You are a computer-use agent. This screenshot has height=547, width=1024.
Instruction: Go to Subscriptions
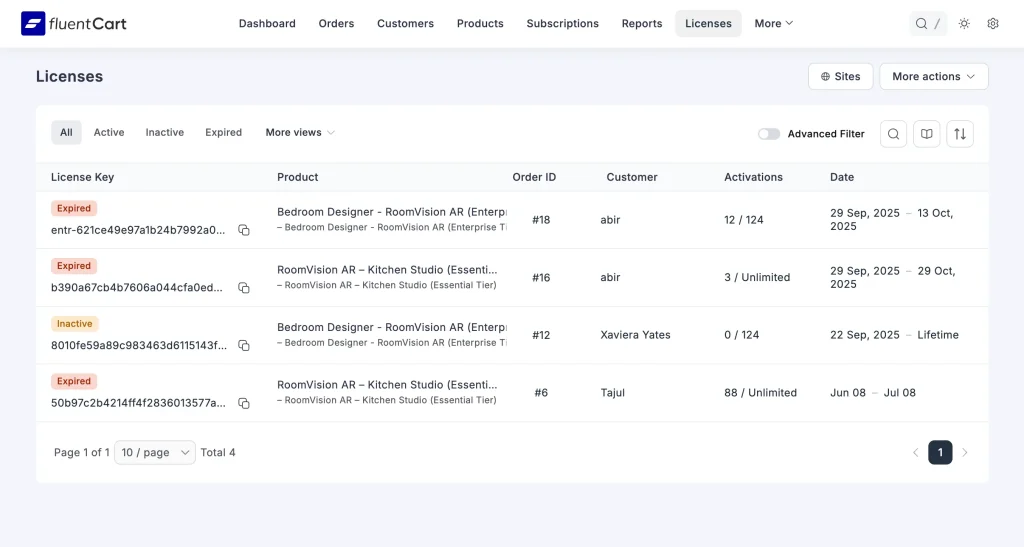click(562, 23)
